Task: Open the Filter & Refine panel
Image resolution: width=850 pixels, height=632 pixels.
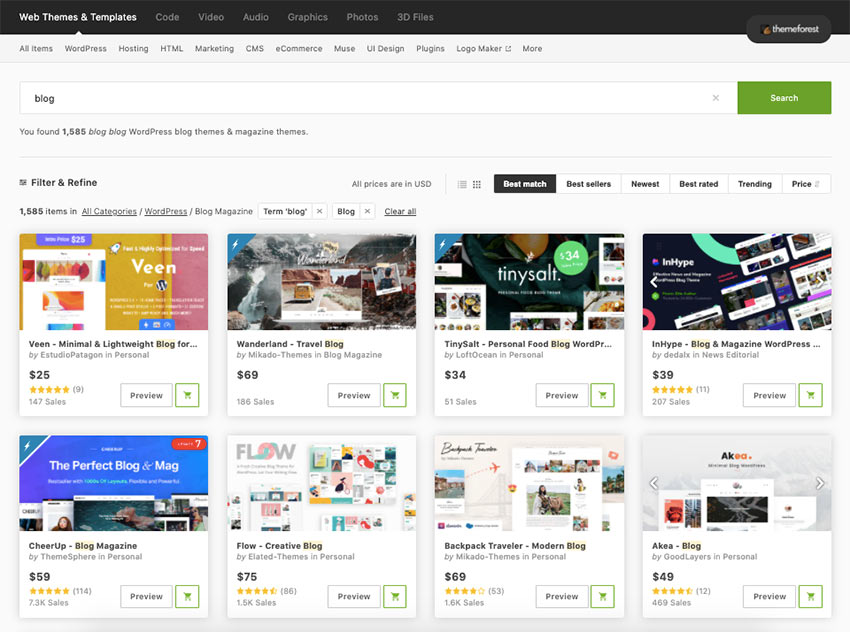Action: pyautogui.click(x=59, y=183)
